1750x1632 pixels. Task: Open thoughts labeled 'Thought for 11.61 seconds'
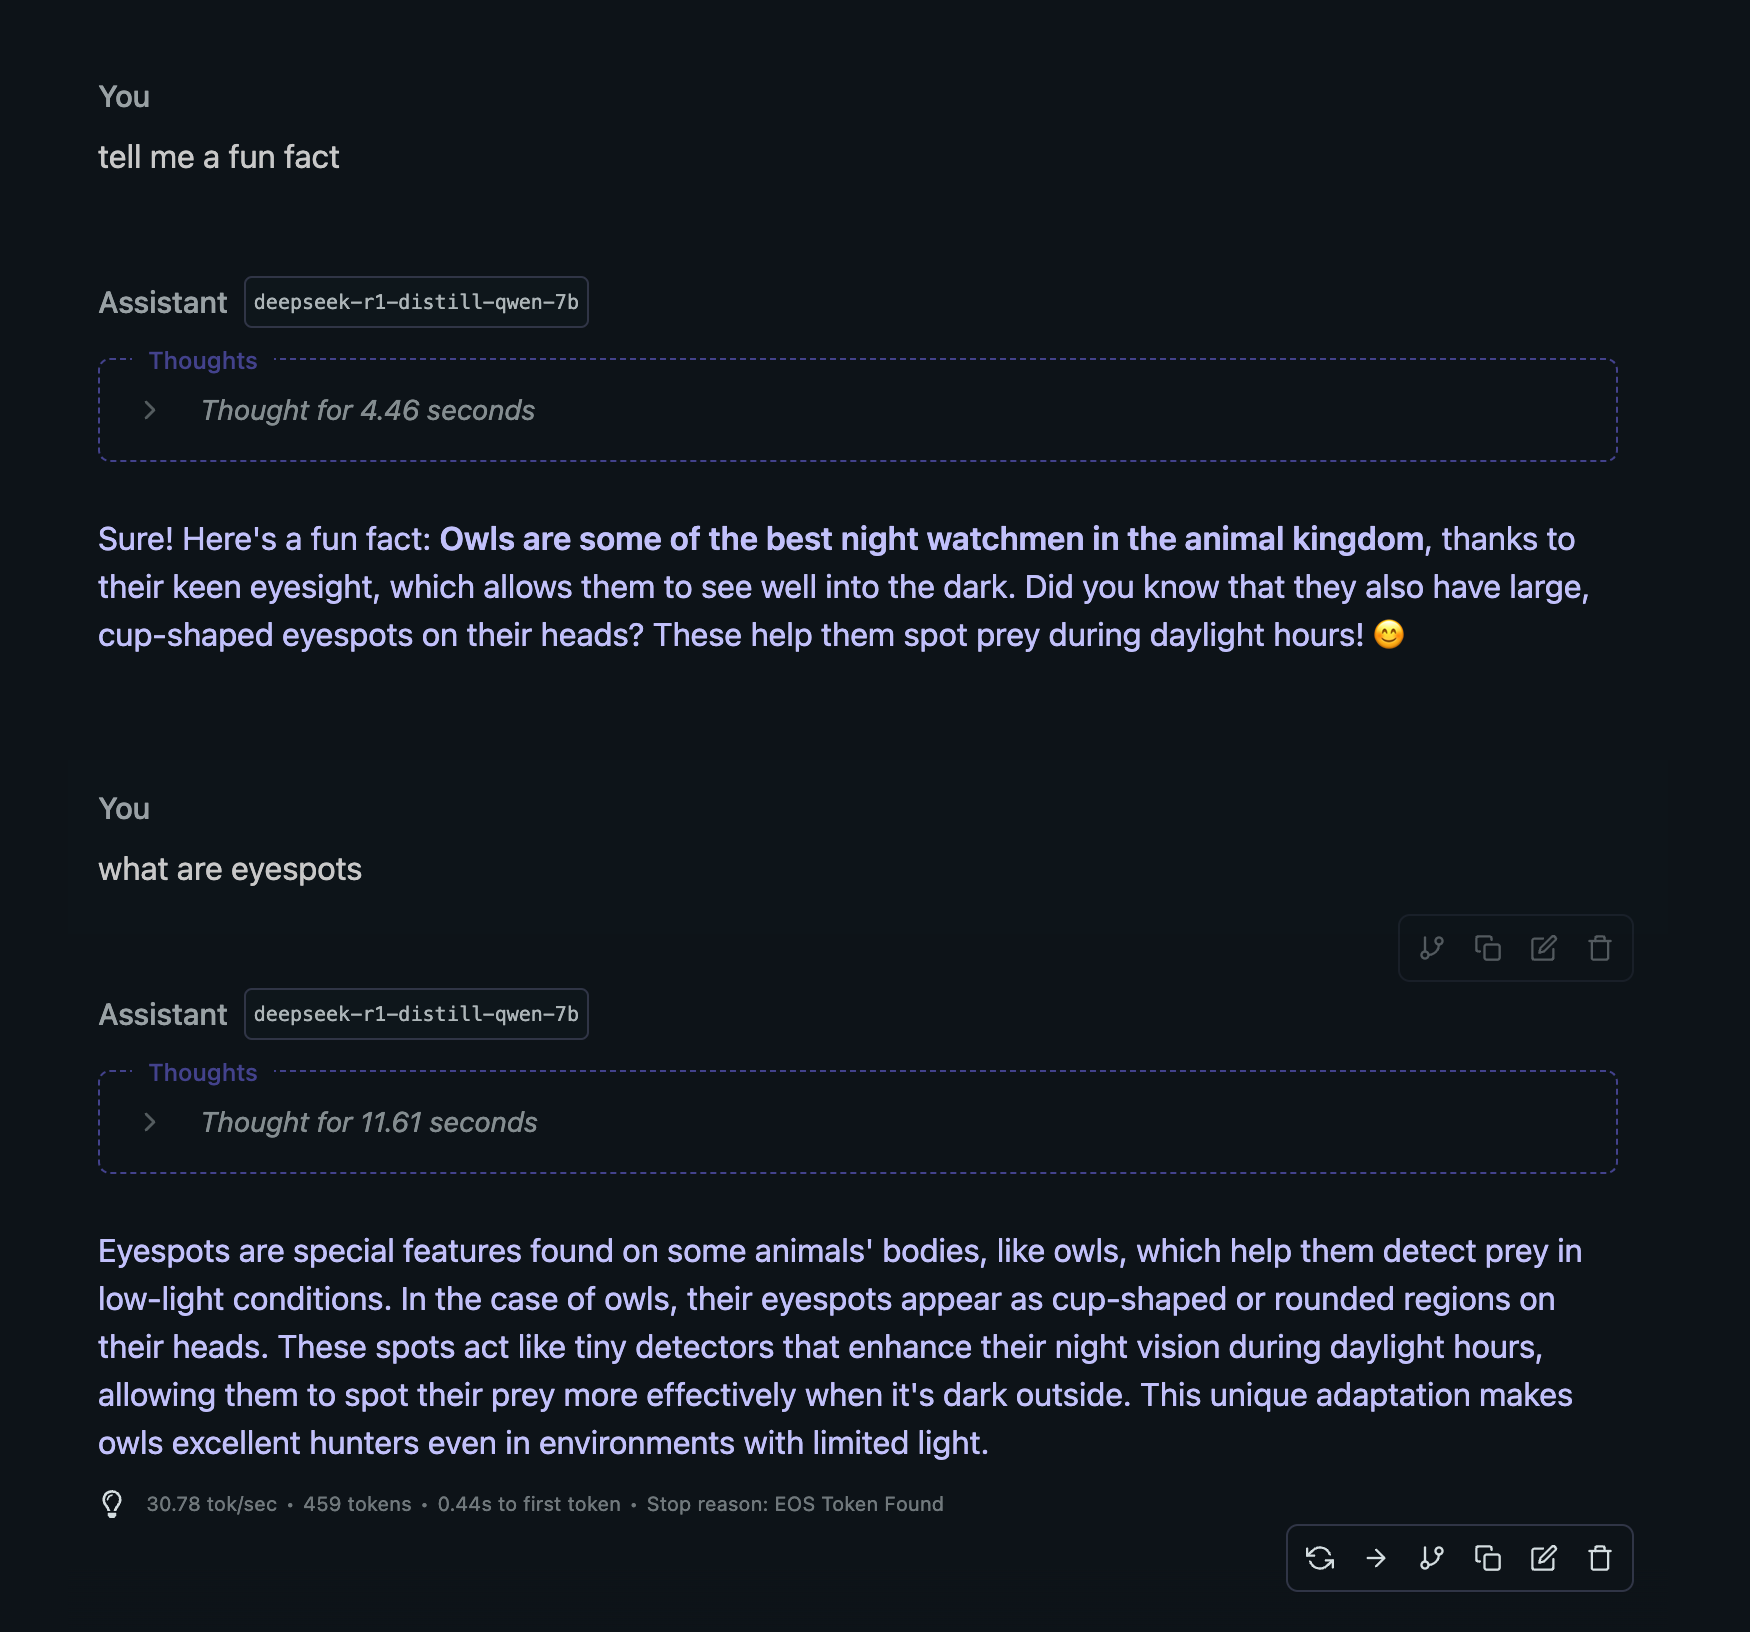(x=369, y=1122)
